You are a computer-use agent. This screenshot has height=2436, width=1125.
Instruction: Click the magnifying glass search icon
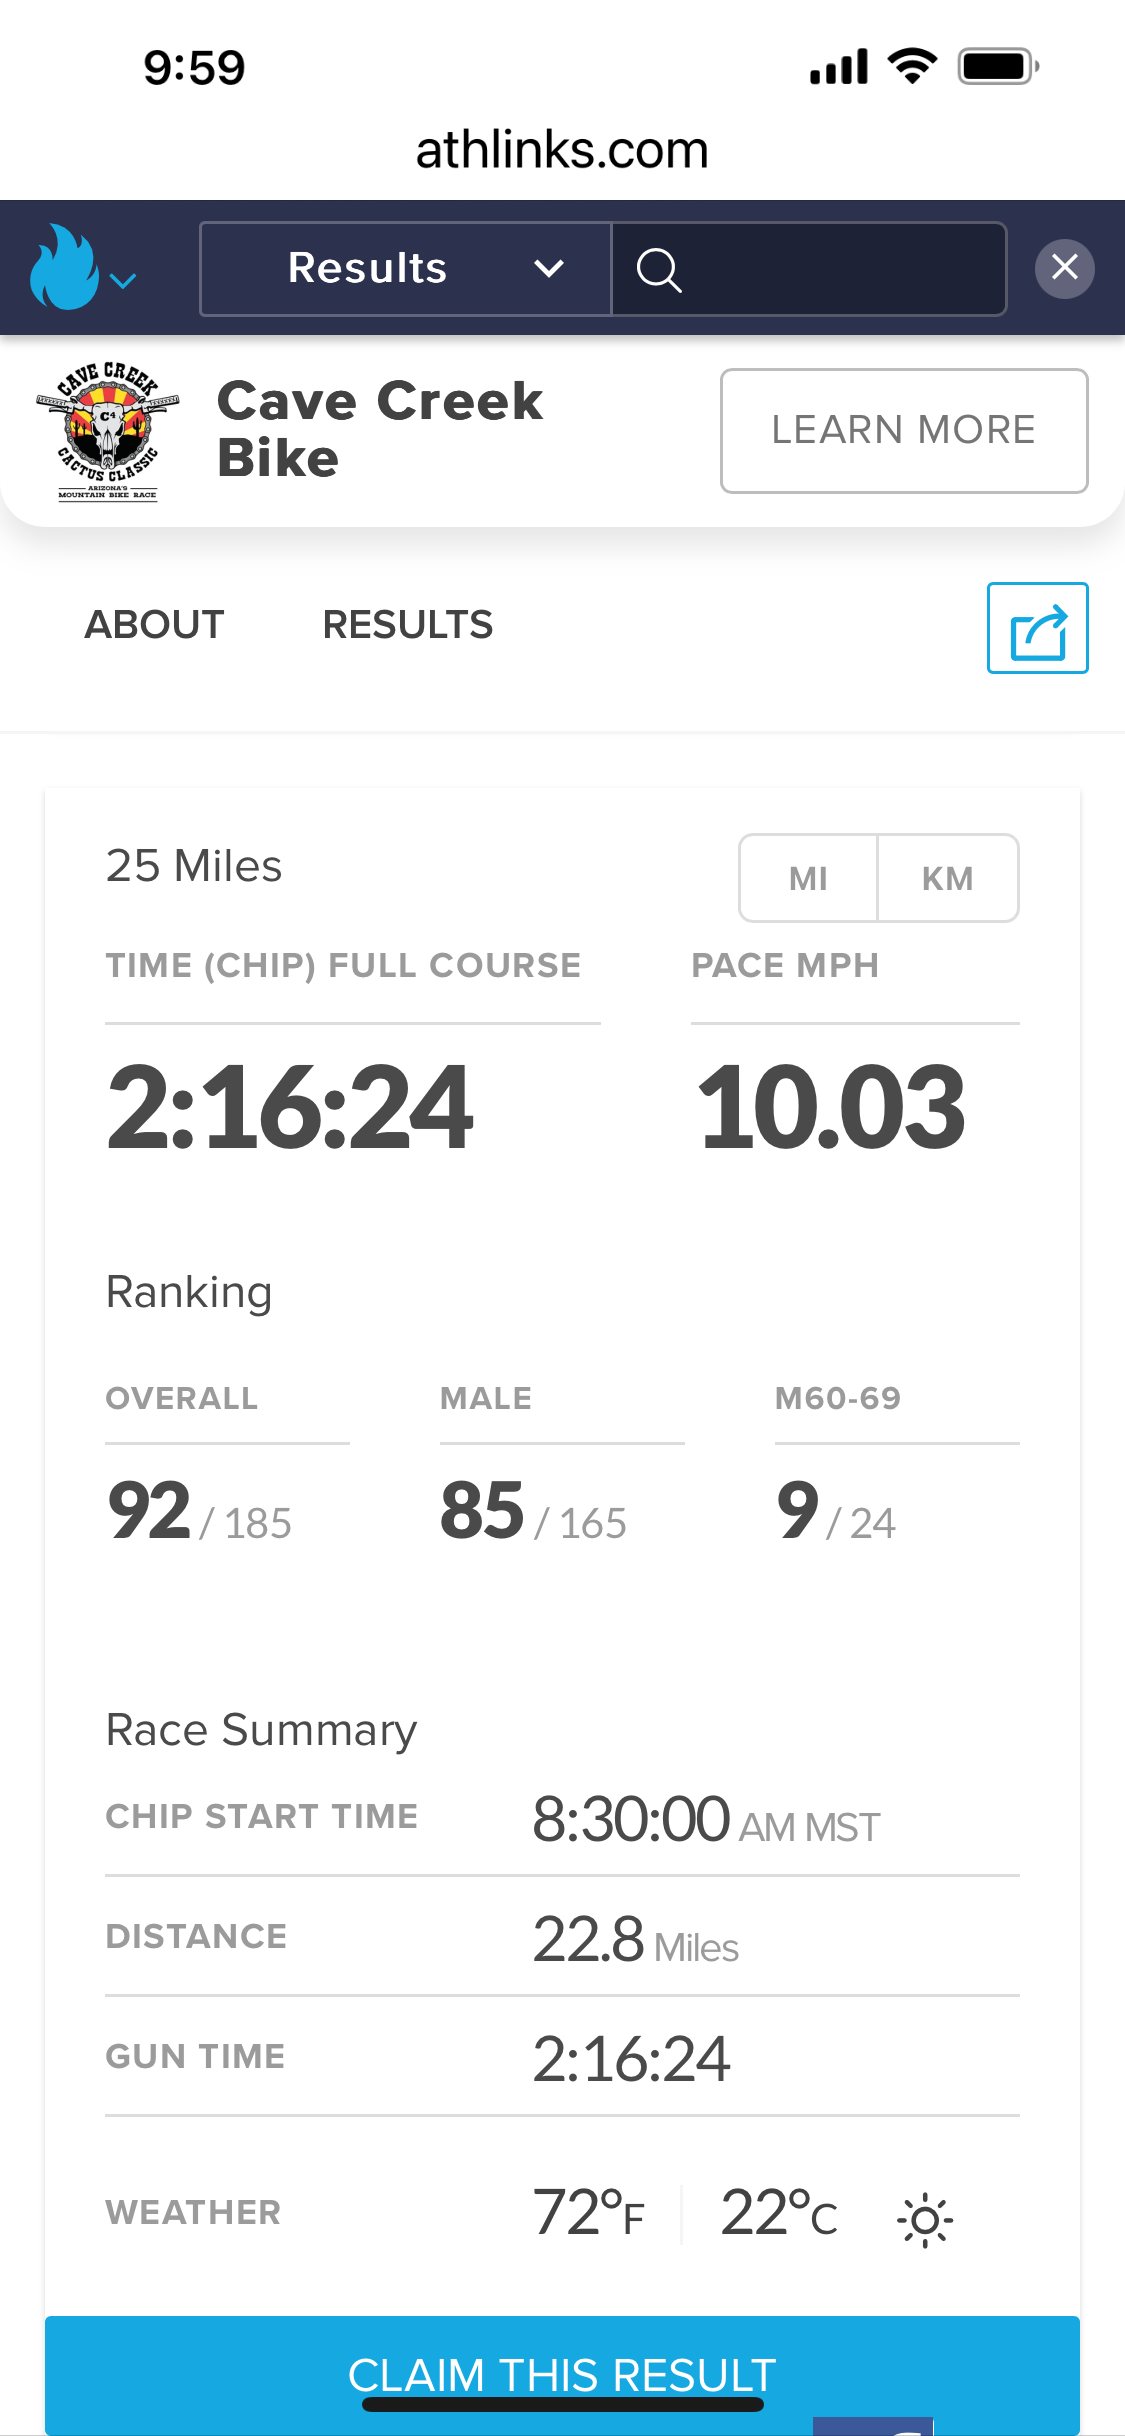(659, 269)
